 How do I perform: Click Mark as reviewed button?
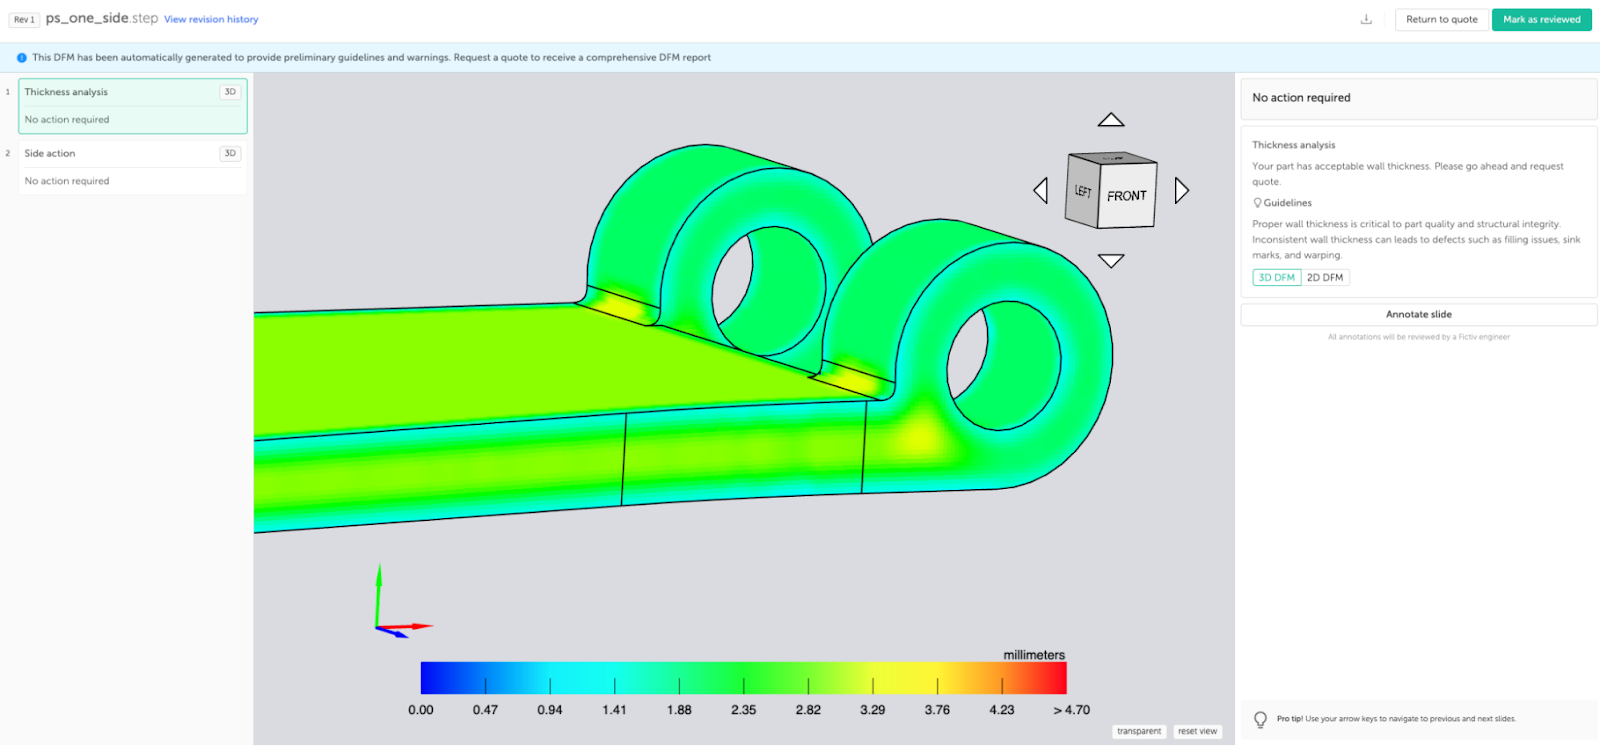click(1542, 19)
